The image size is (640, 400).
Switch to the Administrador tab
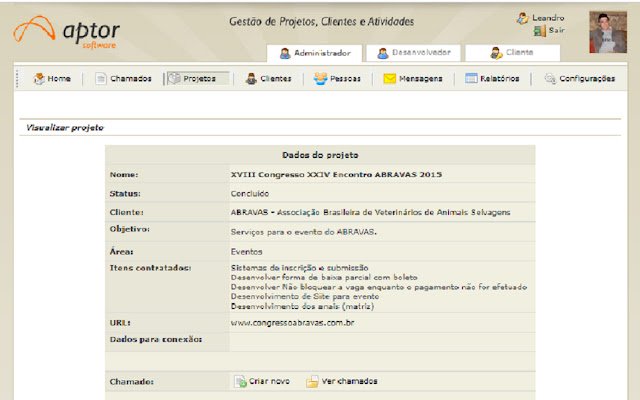pos(314,53)
